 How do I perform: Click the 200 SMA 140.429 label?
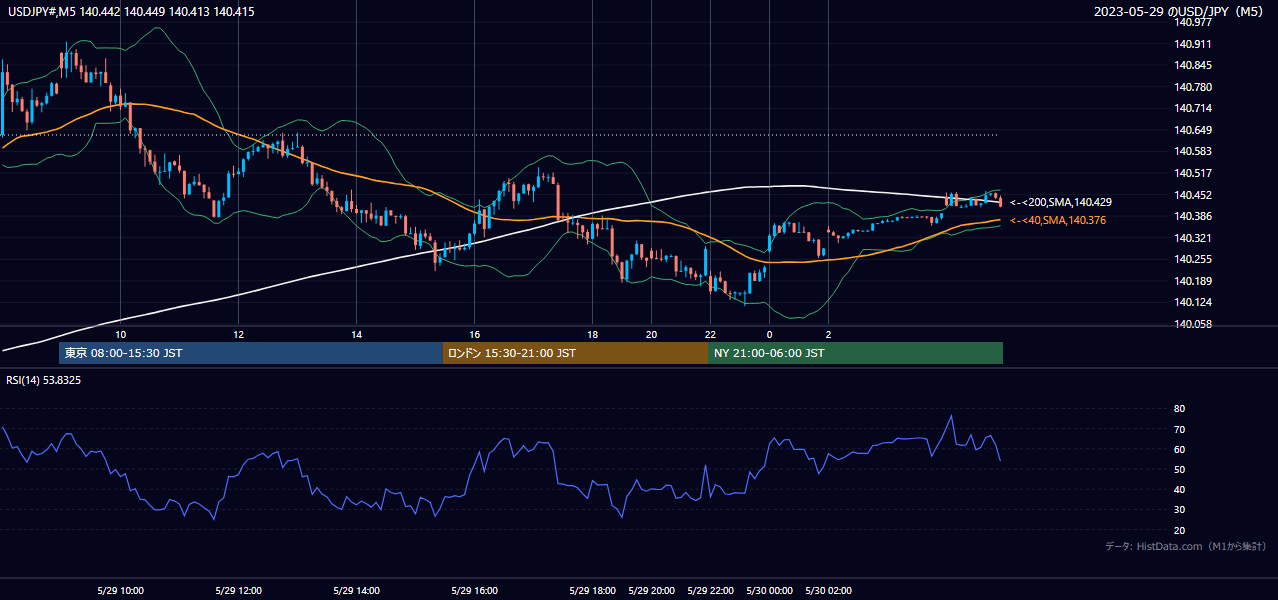1060,202
